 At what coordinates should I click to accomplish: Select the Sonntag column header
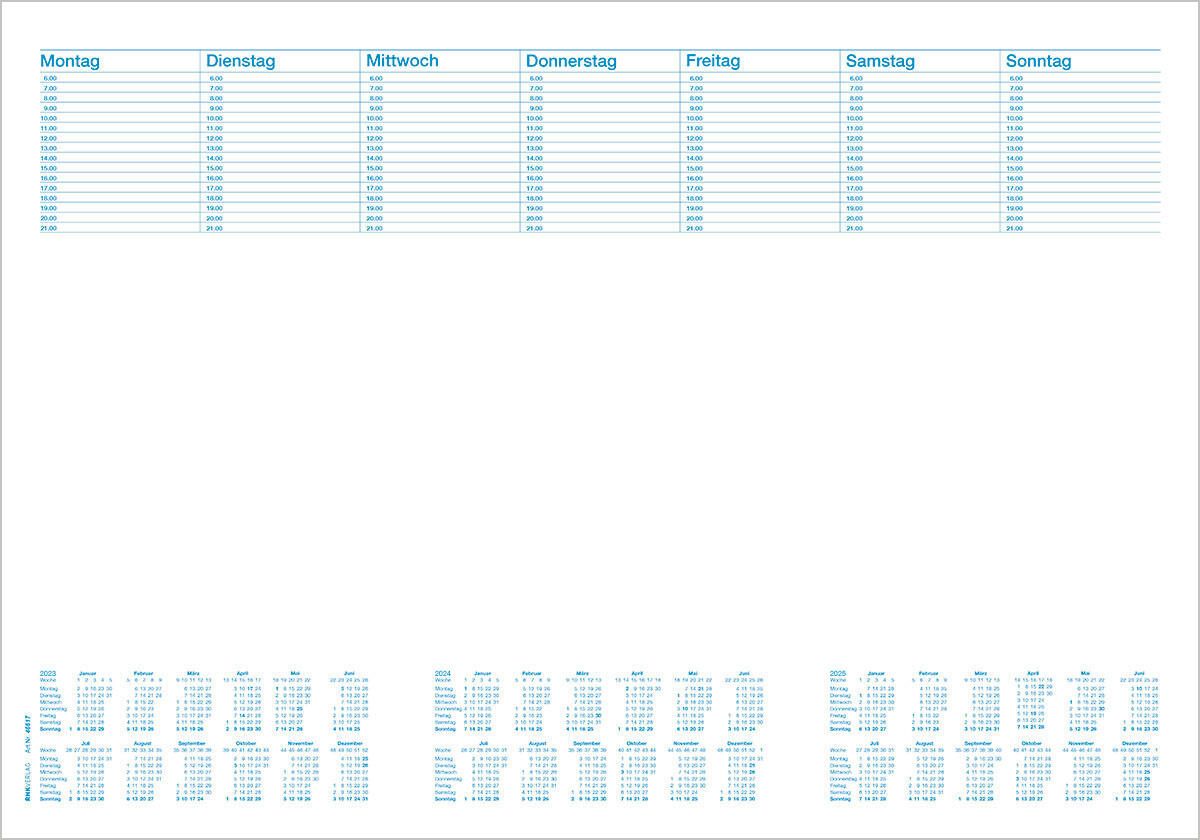pos(1038,61)
